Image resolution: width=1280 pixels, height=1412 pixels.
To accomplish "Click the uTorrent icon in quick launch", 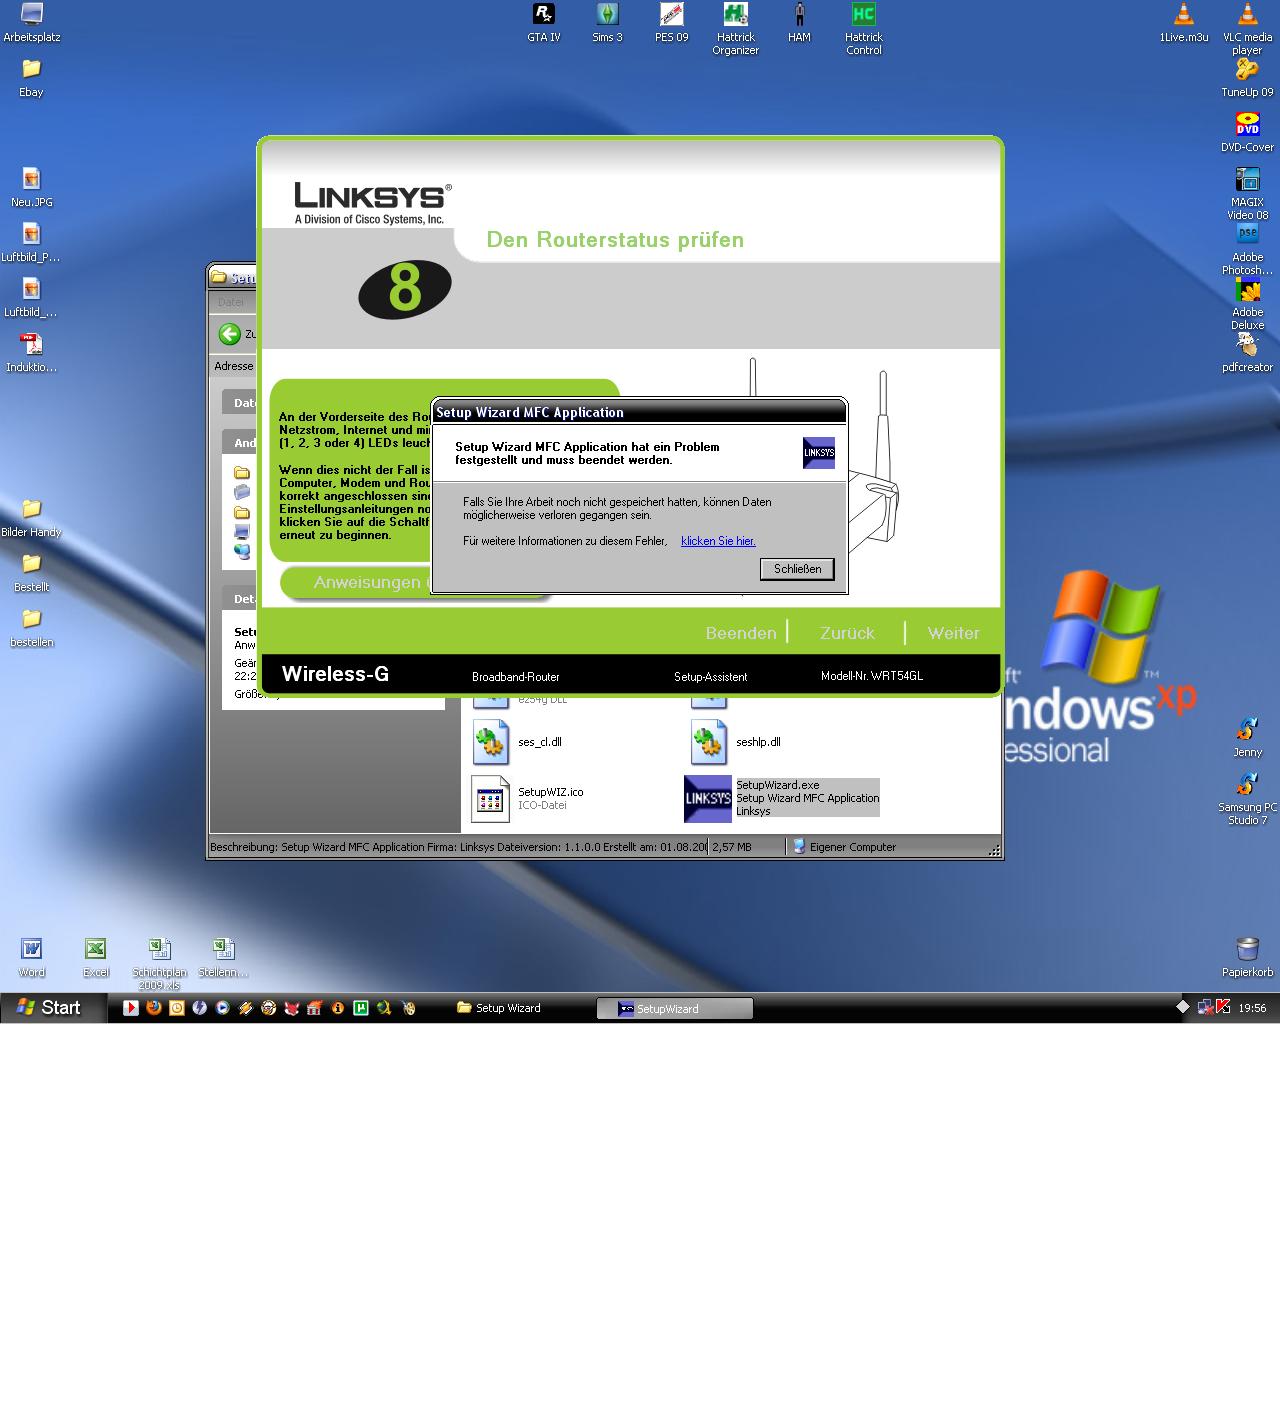I will [361, 1008].
